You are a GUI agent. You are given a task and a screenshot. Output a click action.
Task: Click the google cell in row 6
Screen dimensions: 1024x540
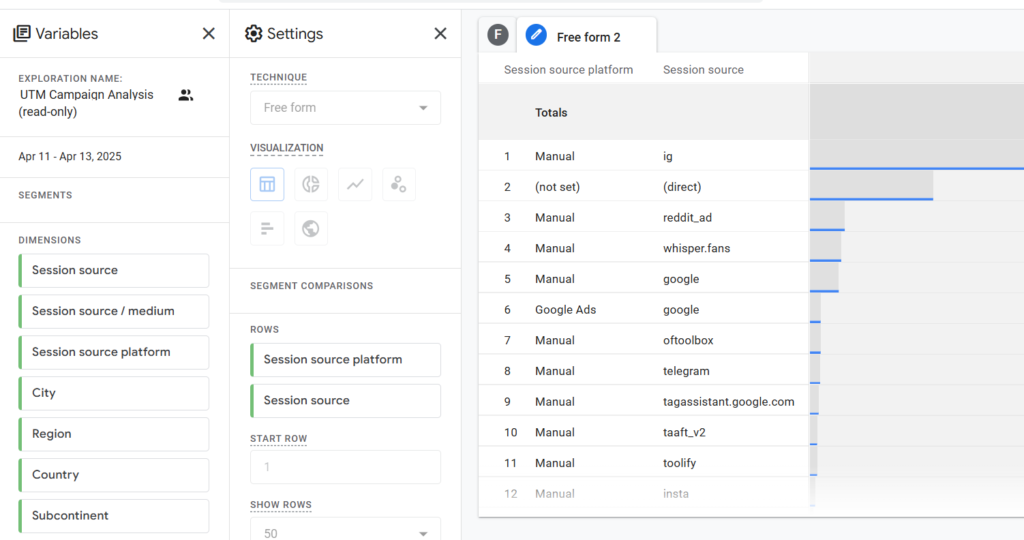coord(681,310)
